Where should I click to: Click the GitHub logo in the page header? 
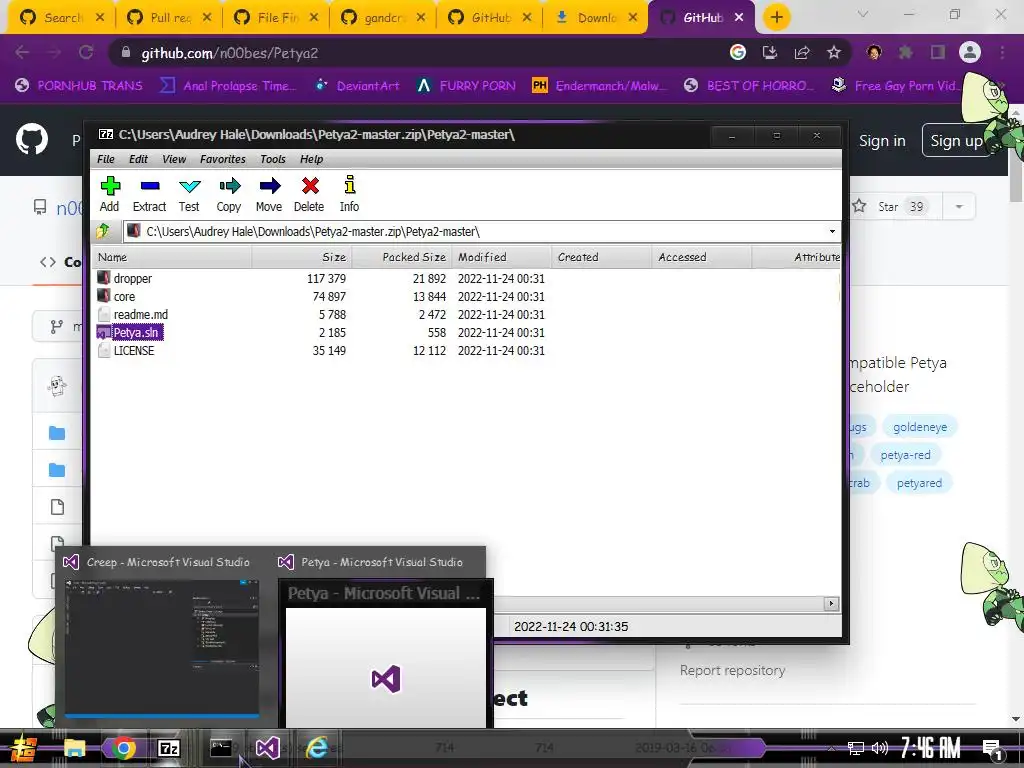[31, 139]
